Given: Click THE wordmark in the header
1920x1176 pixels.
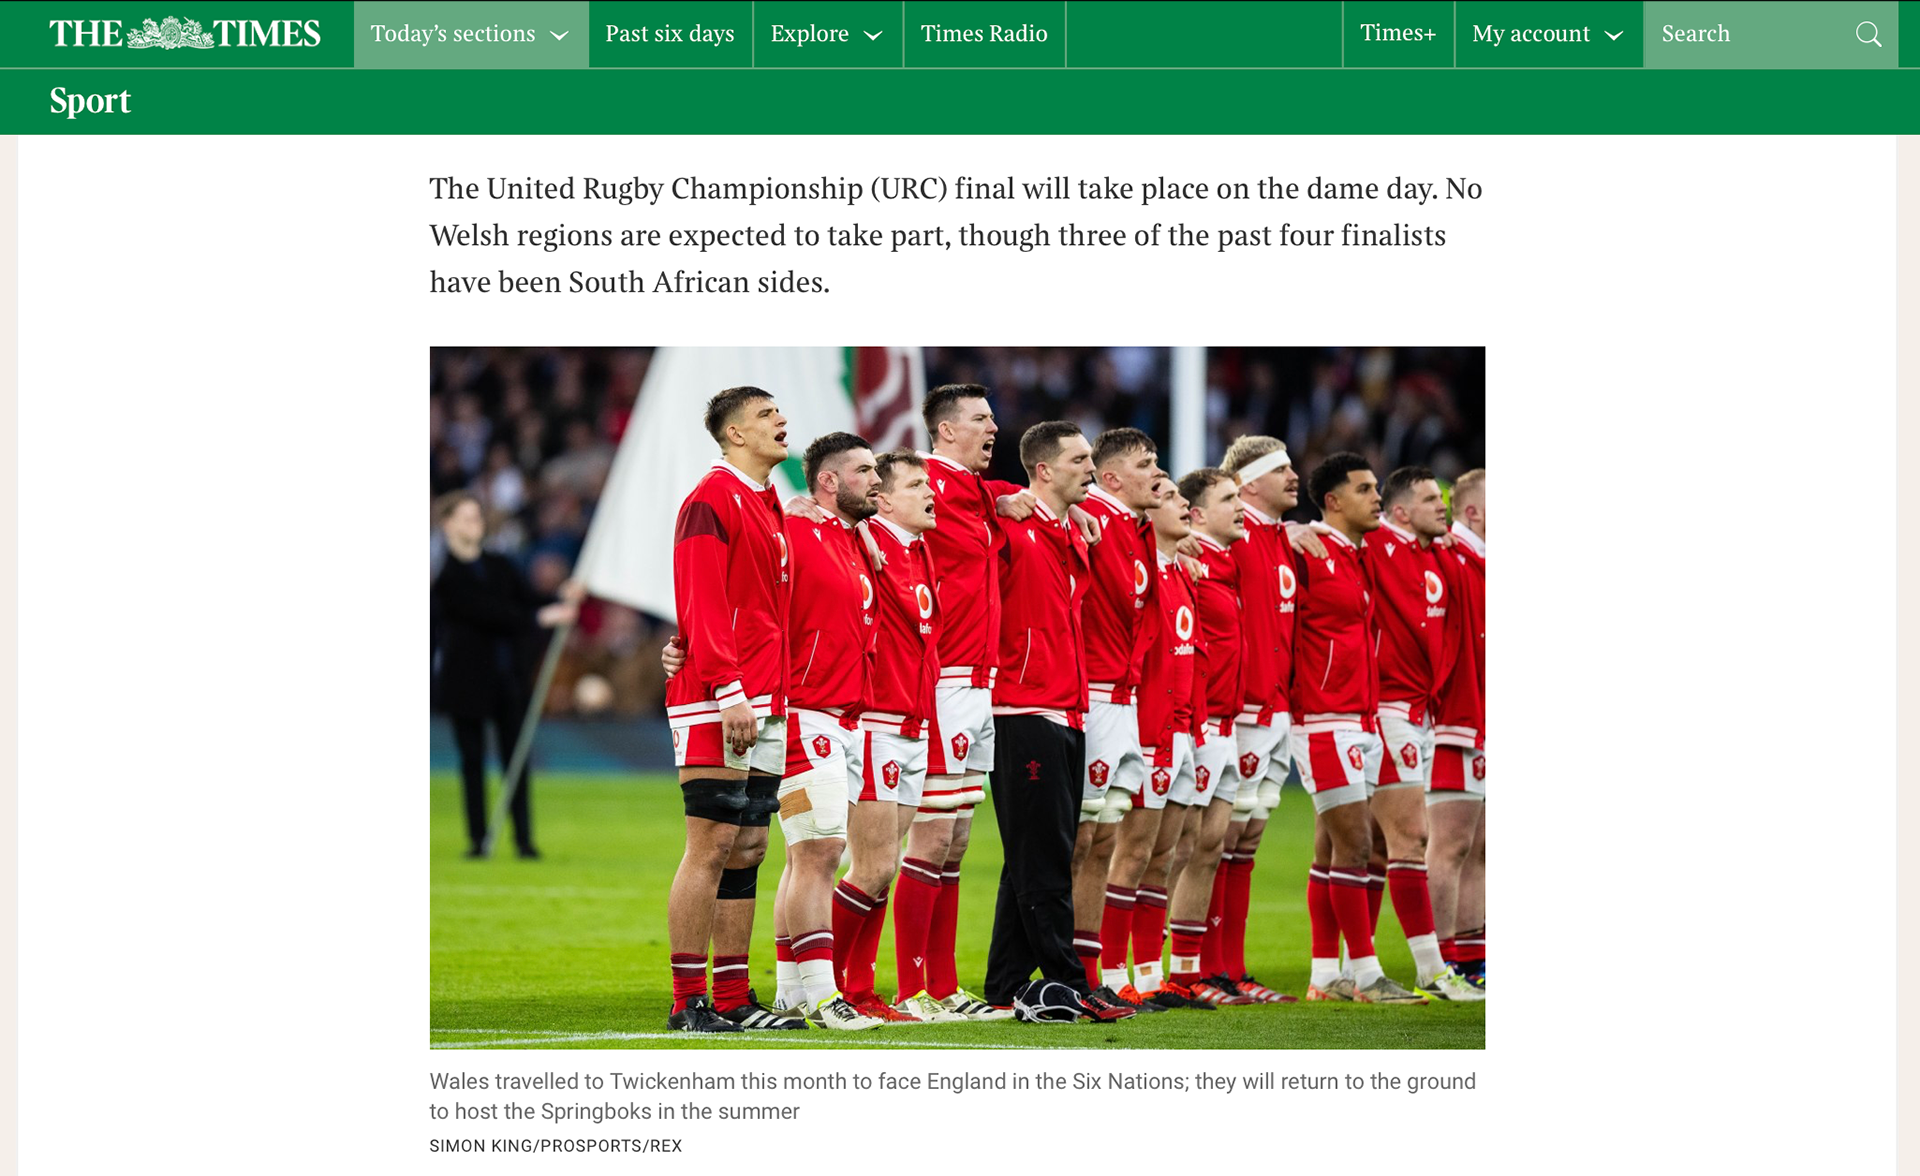Looking at the screenshot, I should click(86, 34).
